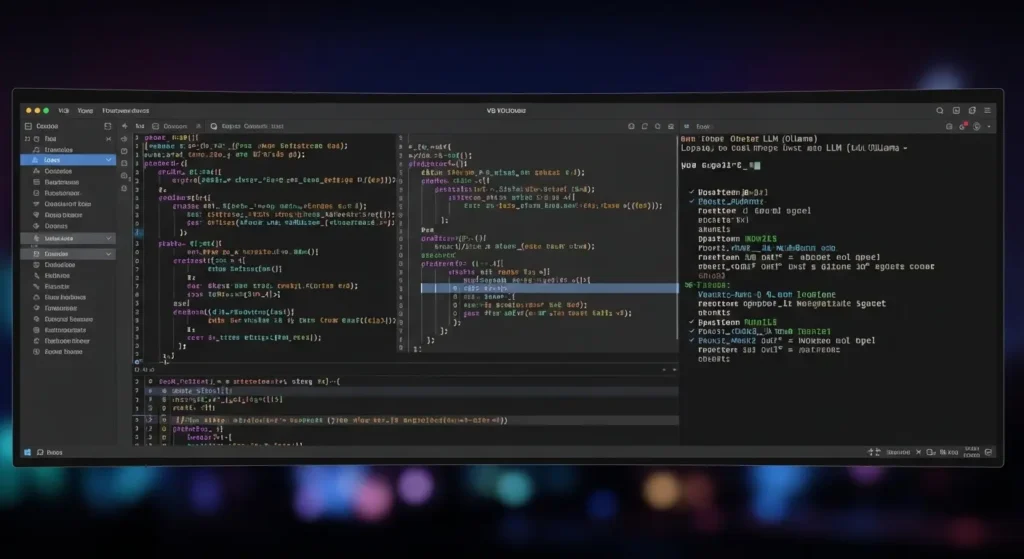Click the 'Soootod' status bar entry
This screenshot has height=559, width=1024.
(898, 452)
